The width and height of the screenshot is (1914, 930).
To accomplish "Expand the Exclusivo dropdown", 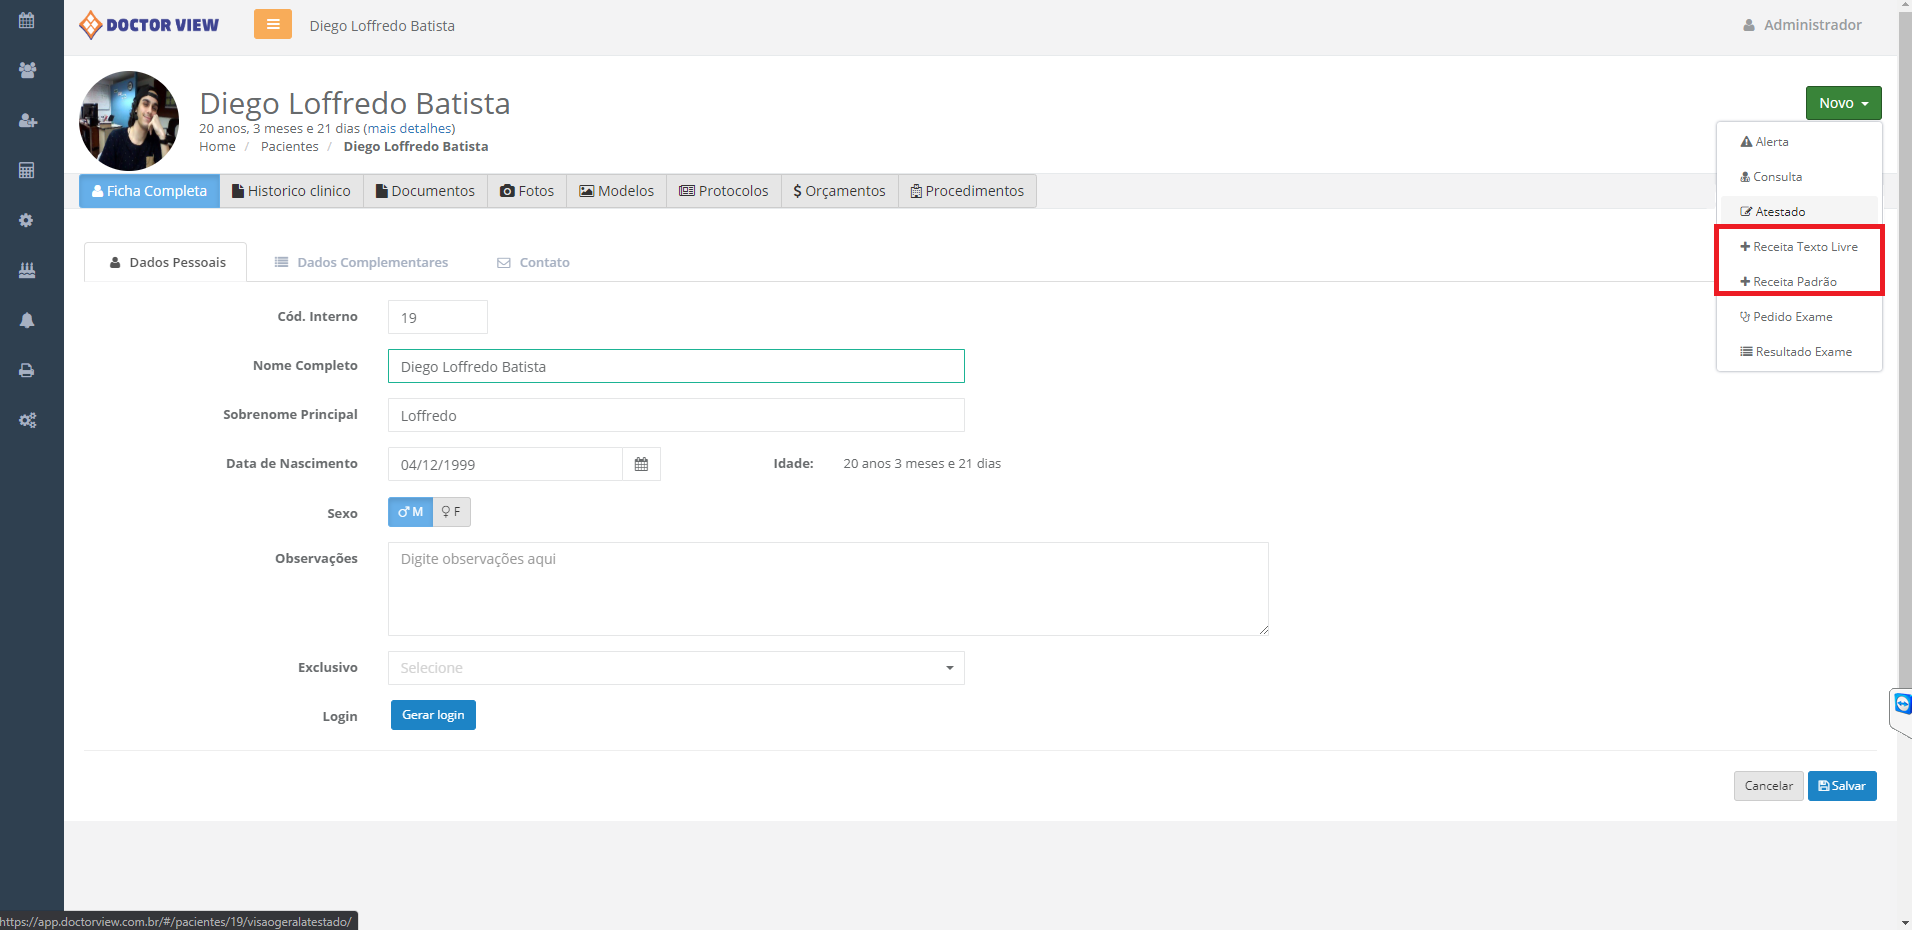I will click(675, 668).
